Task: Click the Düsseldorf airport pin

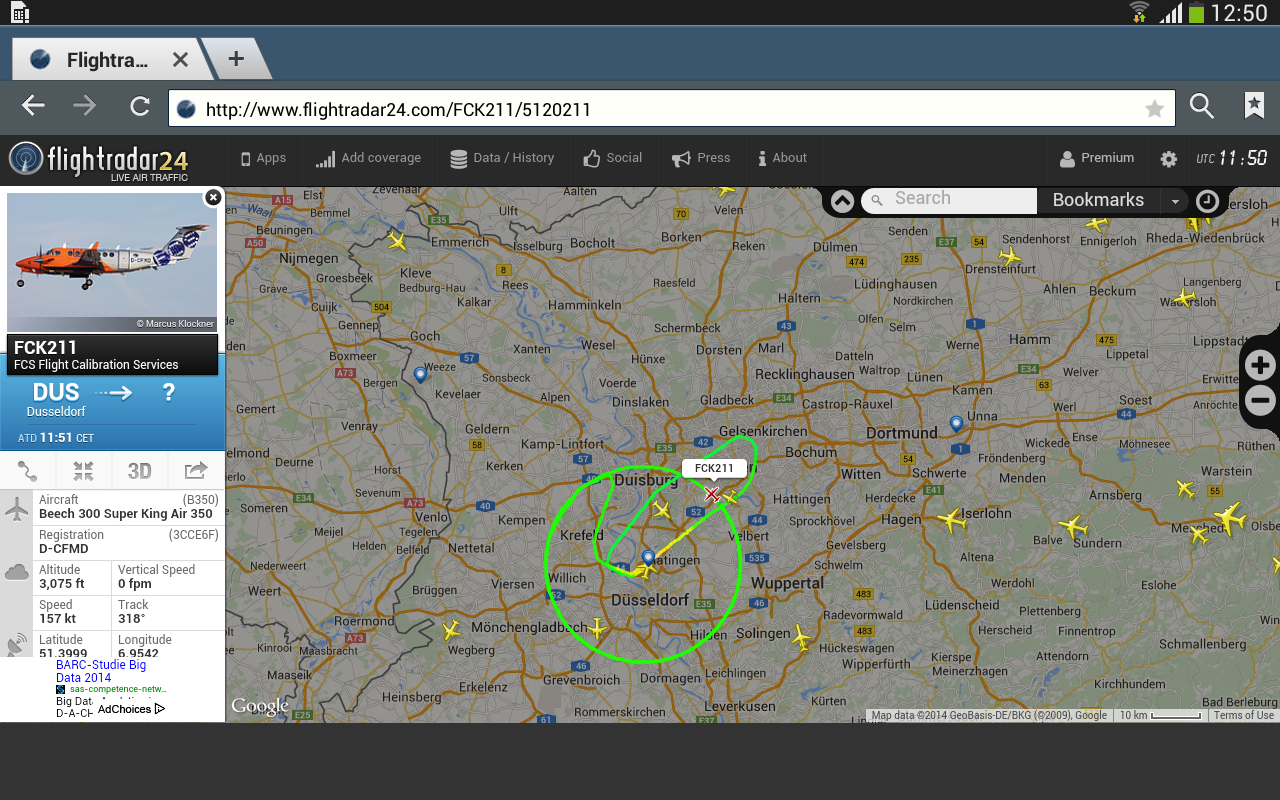Action: [648, 557]
